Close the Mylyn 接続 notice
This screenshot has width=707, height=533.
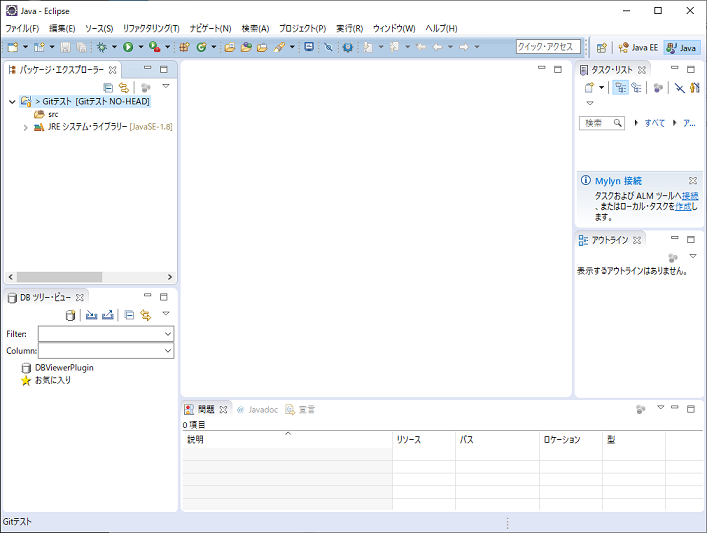coord(693,180)
